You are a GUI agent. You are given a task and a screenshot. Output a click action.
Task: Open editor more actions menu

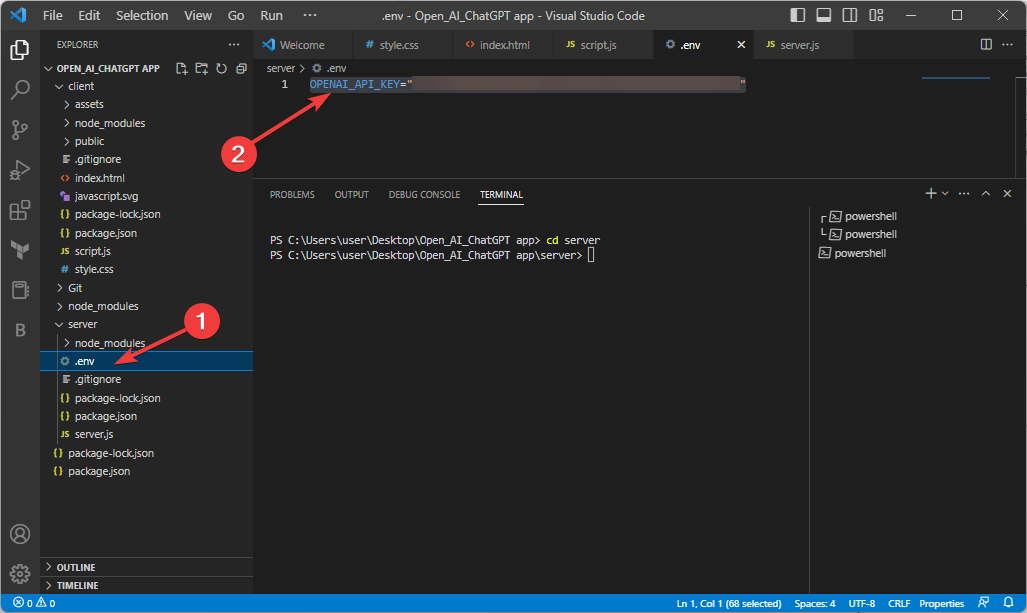click(1007, 45)
